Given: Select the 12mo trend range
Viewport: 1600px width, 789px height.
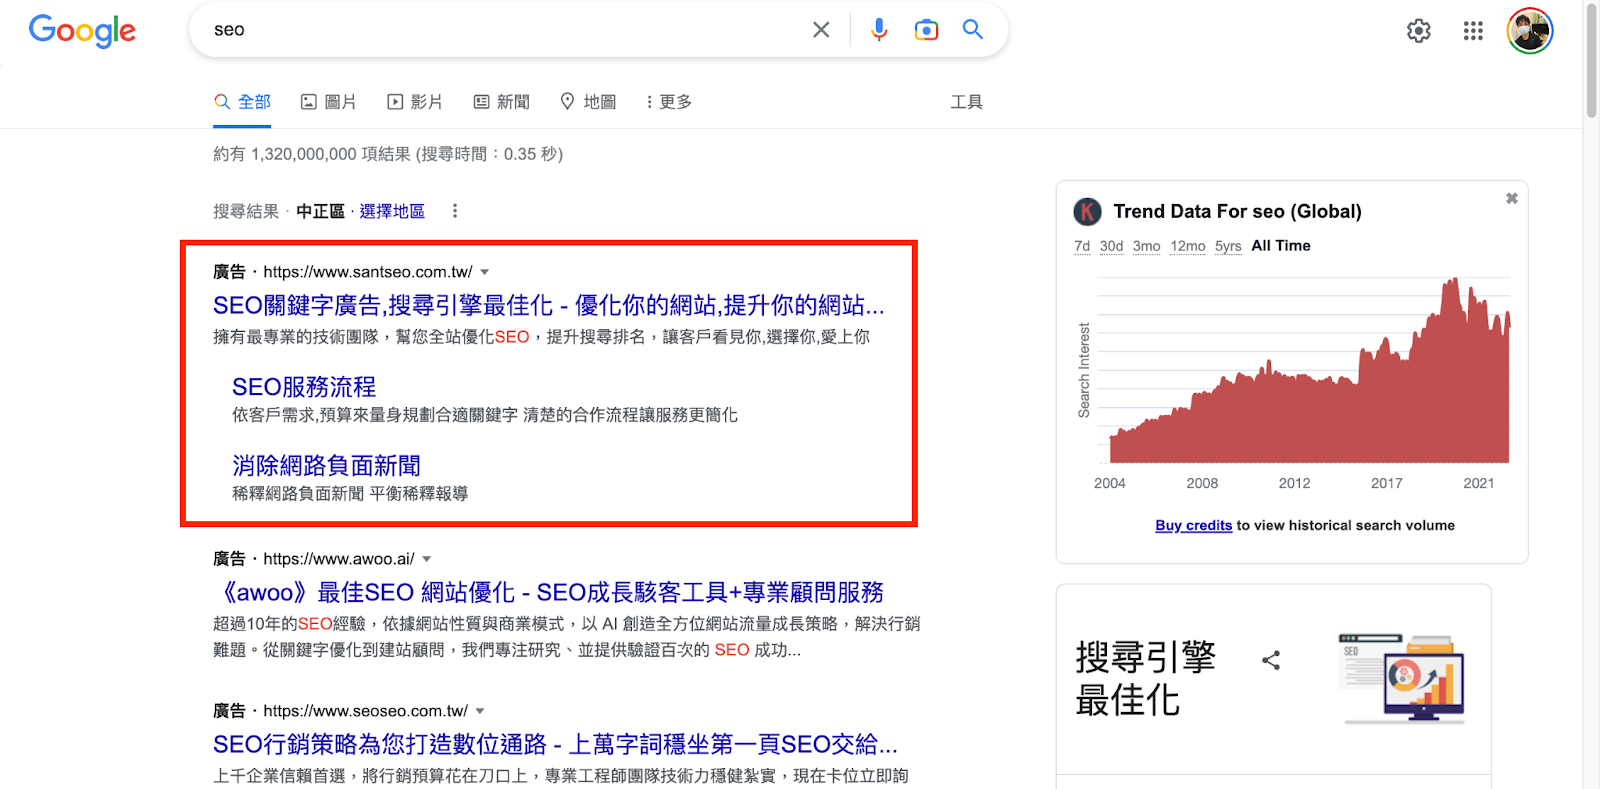Looking at the screenshot, I should (1188, 246).
